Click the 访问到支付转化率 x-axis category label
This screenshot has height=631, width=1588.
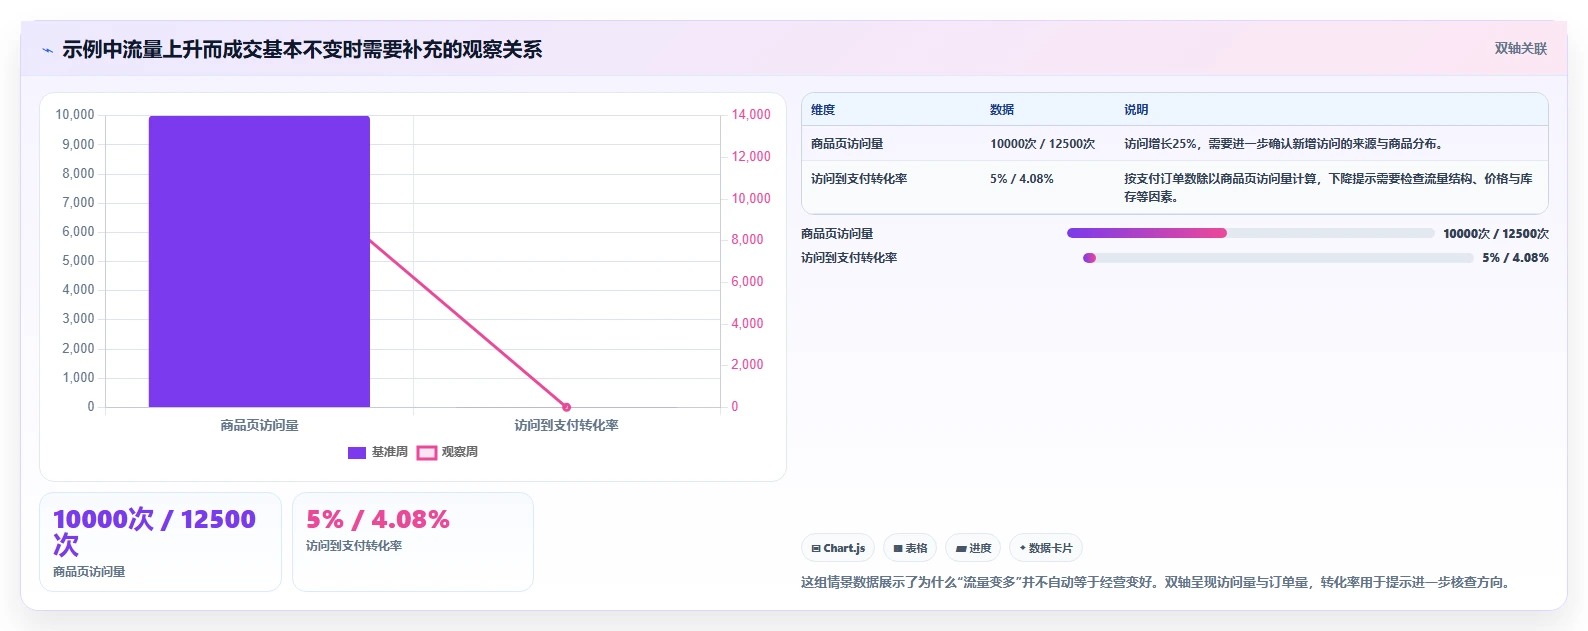click(x=566, y=426)
